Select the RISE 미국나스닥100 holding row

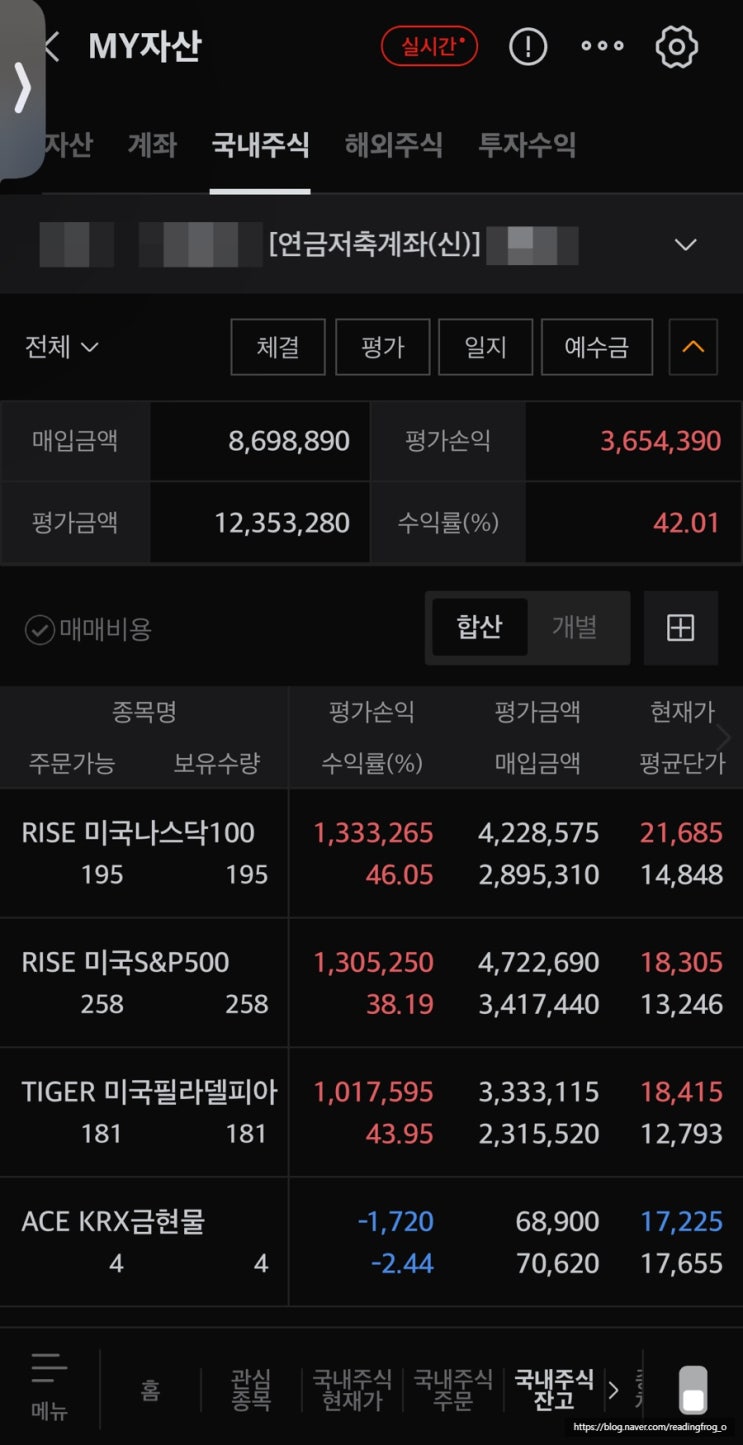pyautogui.click(x=371, y=853)
